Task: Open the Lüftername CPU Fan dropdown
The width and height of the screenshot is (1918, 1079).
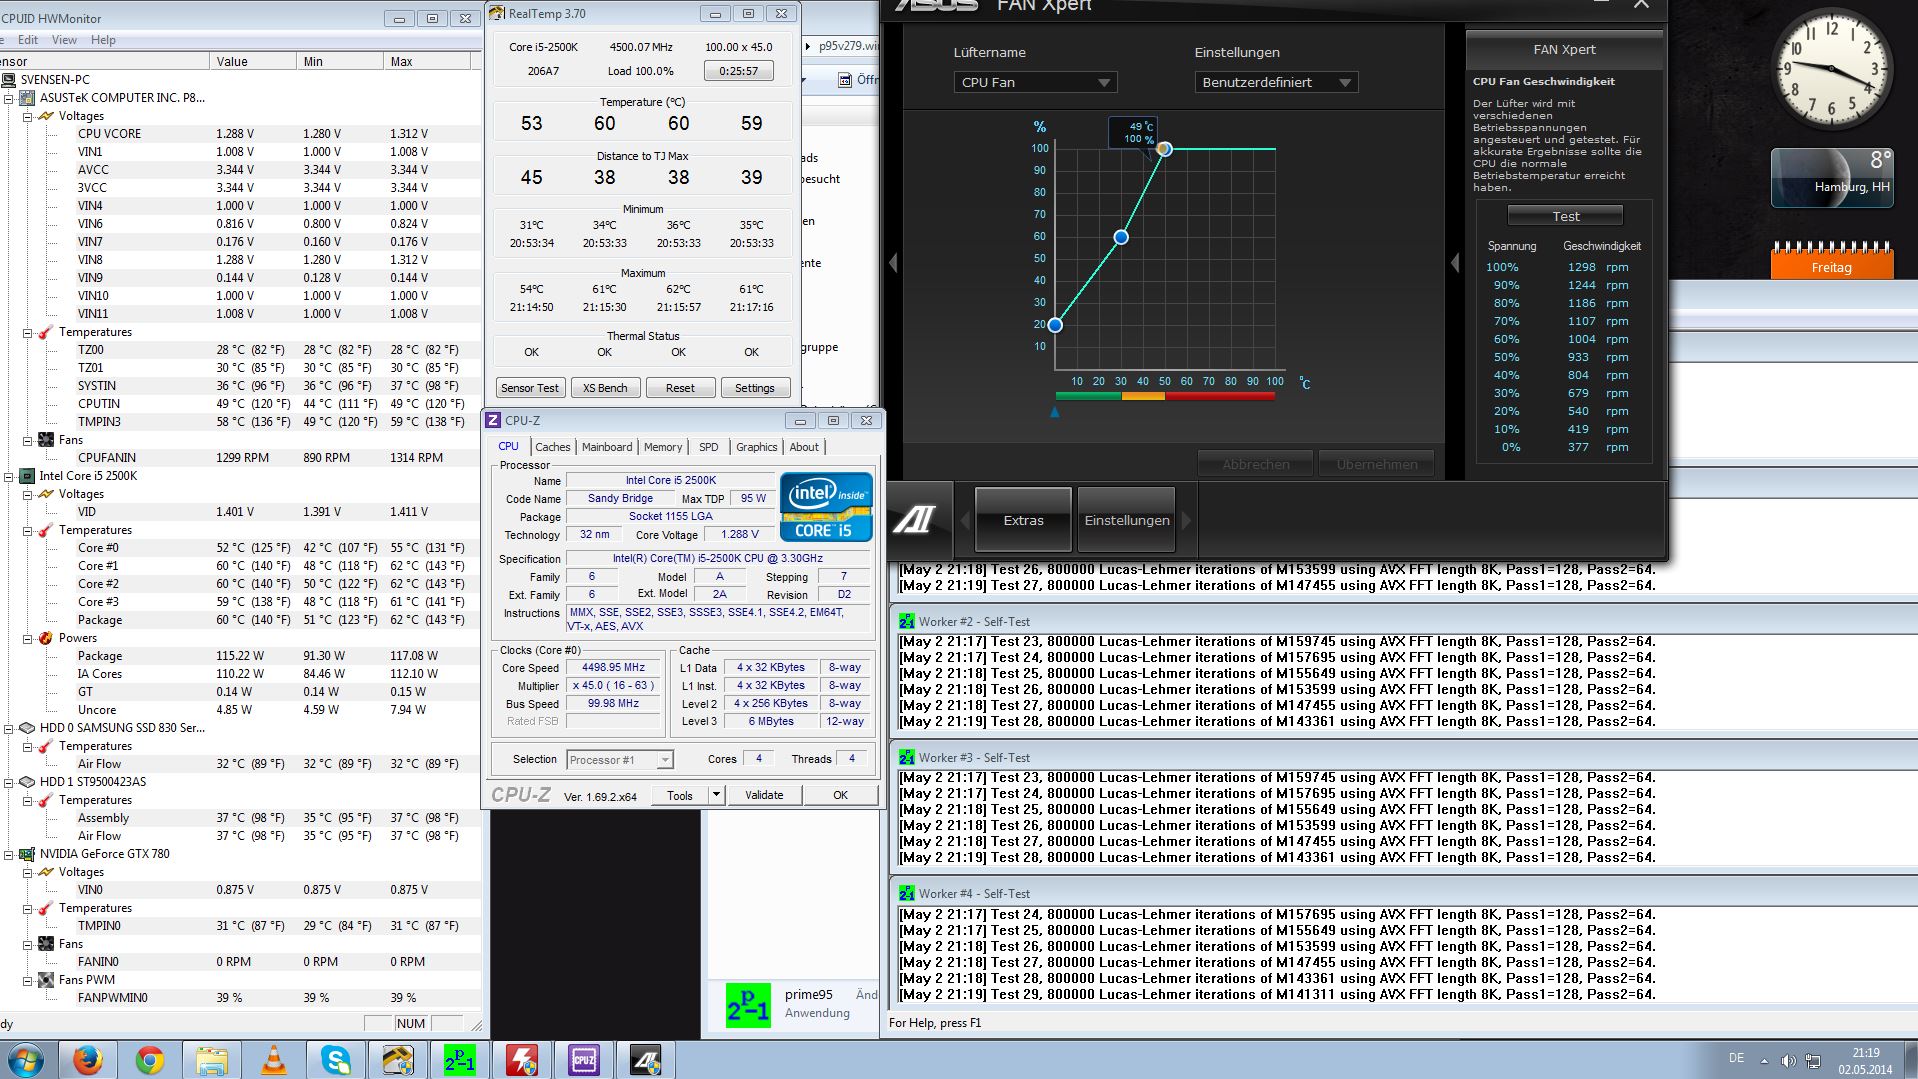Action: click(1035, 82)
